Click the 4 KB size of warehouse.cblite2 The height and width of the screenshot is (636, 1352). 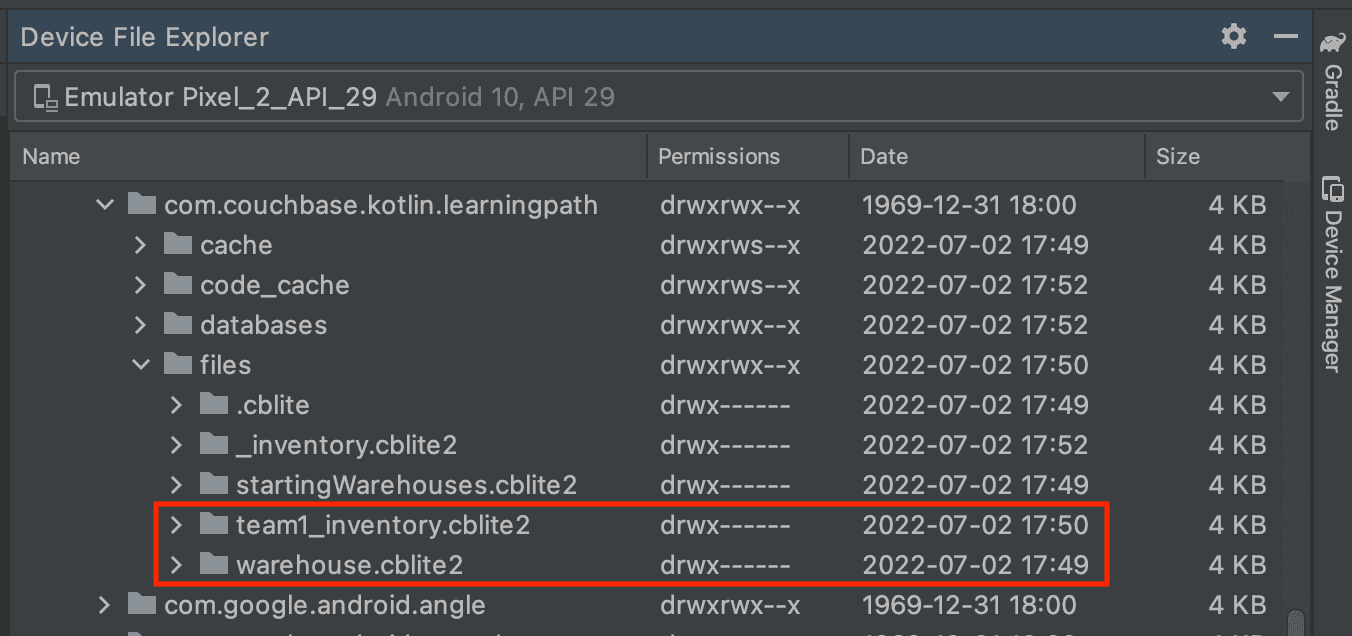tap(1237, 565)
